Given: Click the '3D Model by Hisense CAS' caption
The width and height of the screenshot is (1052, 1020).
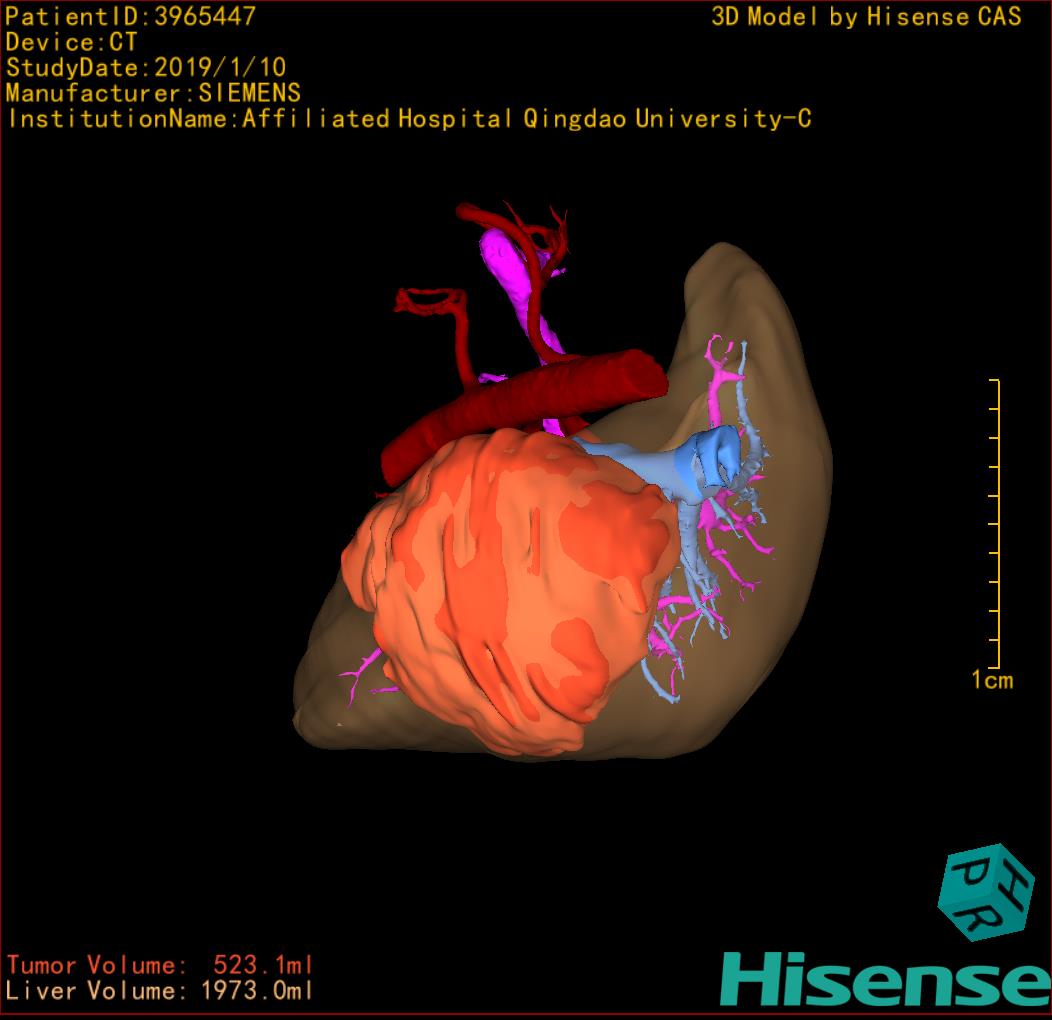Looking at the screenshot, I should pyautogui.click(x=866, y=17).
